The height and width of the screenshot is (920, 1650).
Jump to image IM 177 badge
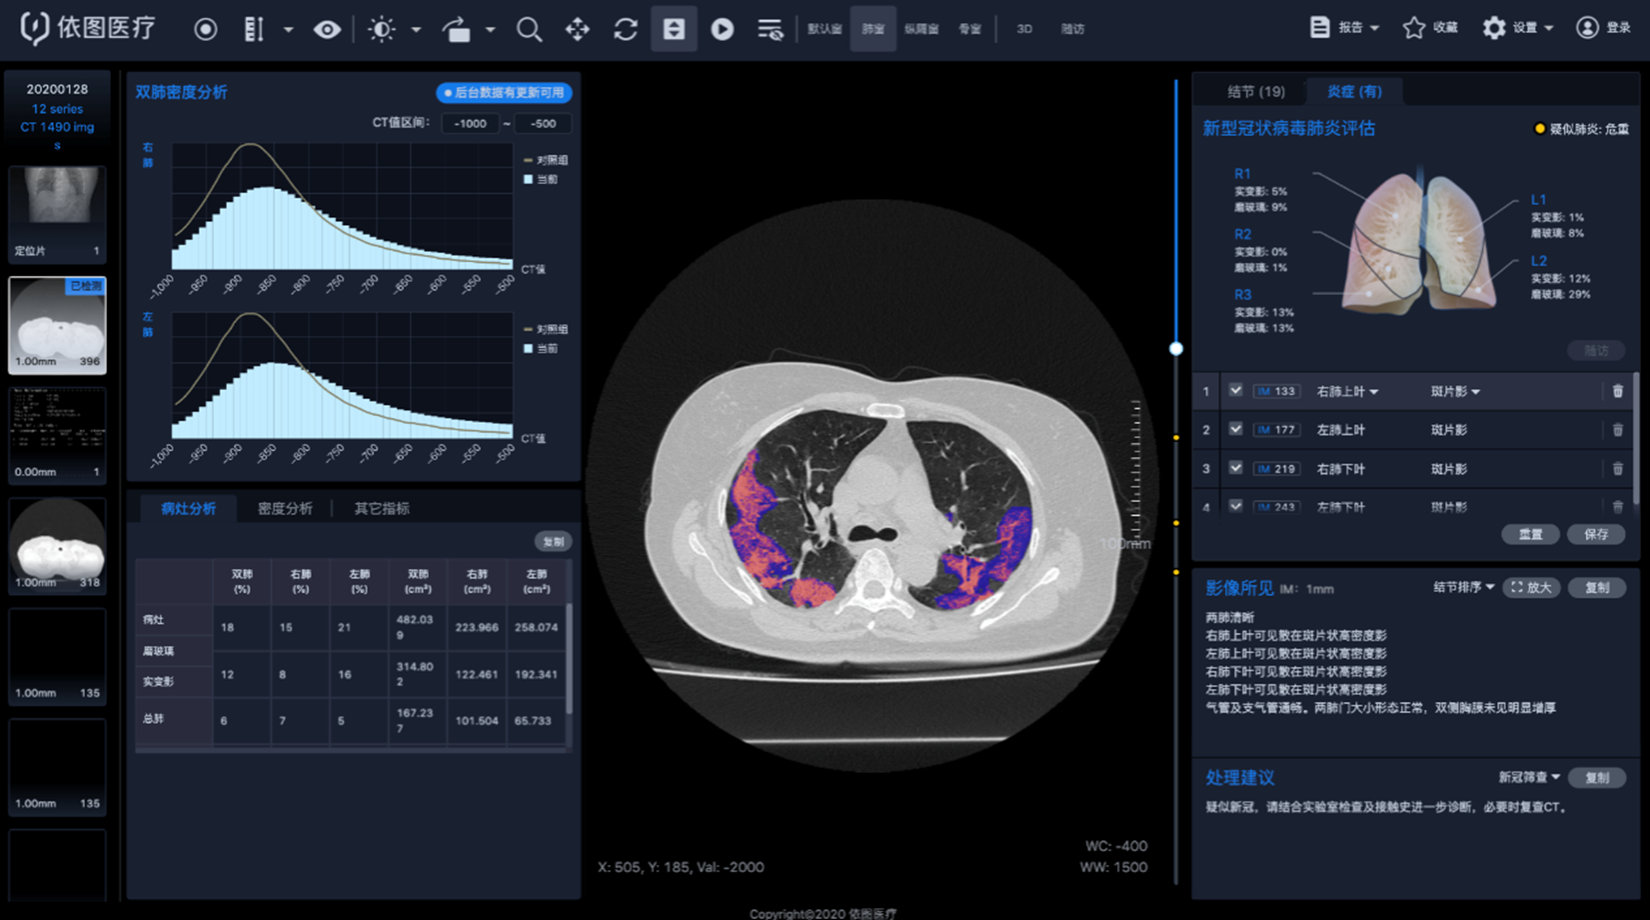1276,430
